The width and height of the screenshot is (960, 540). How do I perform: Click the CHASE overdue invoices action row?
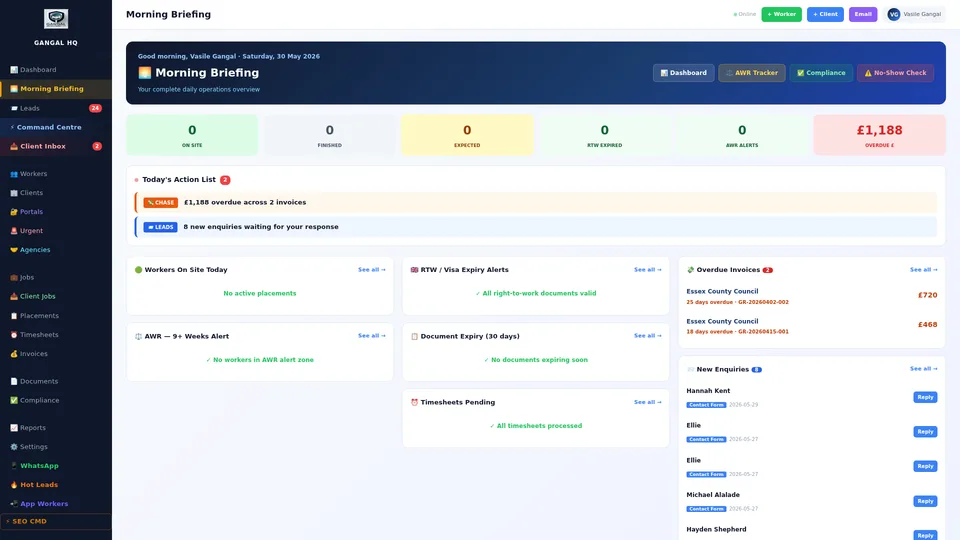536,203
